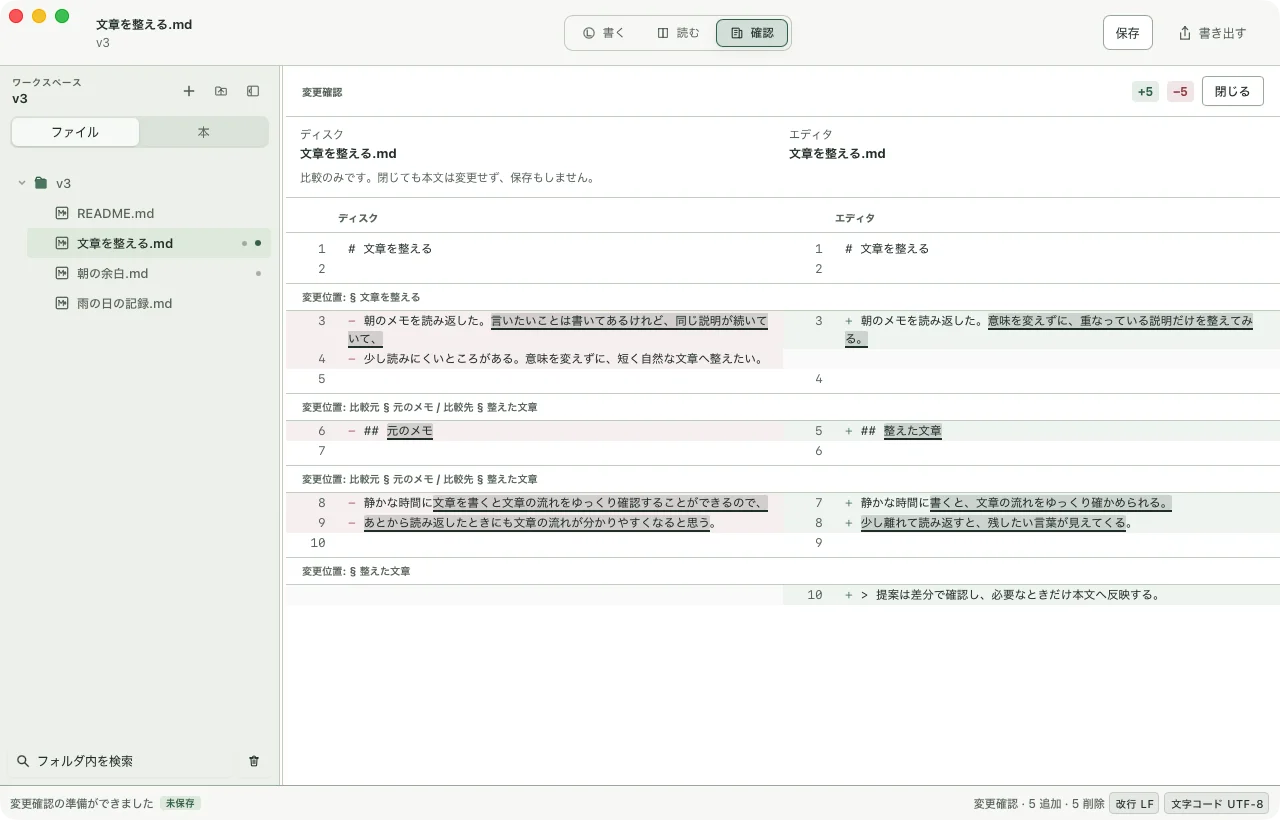The height and width of the screenshot is (820, 1280).
Task: Click the 変更確認 panel title
Action: pos(322,92)
